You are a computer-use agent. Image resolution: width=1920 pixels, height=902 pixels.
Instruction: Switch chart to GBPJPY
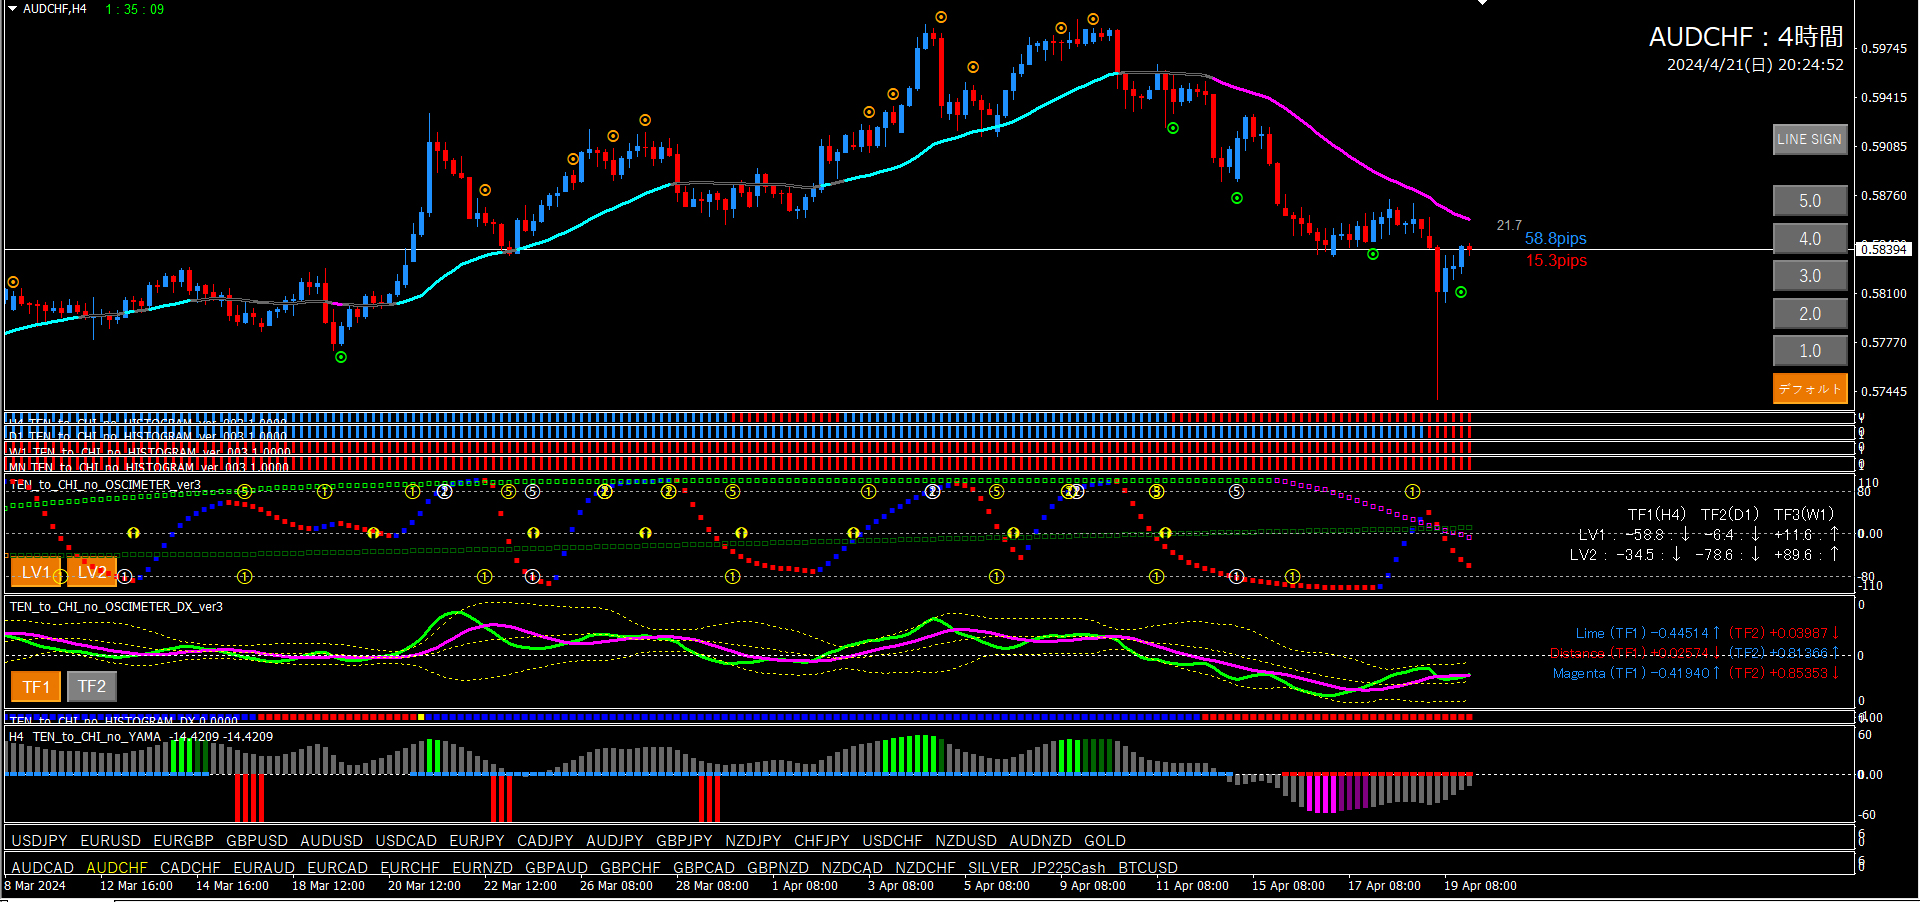point(684,841)
